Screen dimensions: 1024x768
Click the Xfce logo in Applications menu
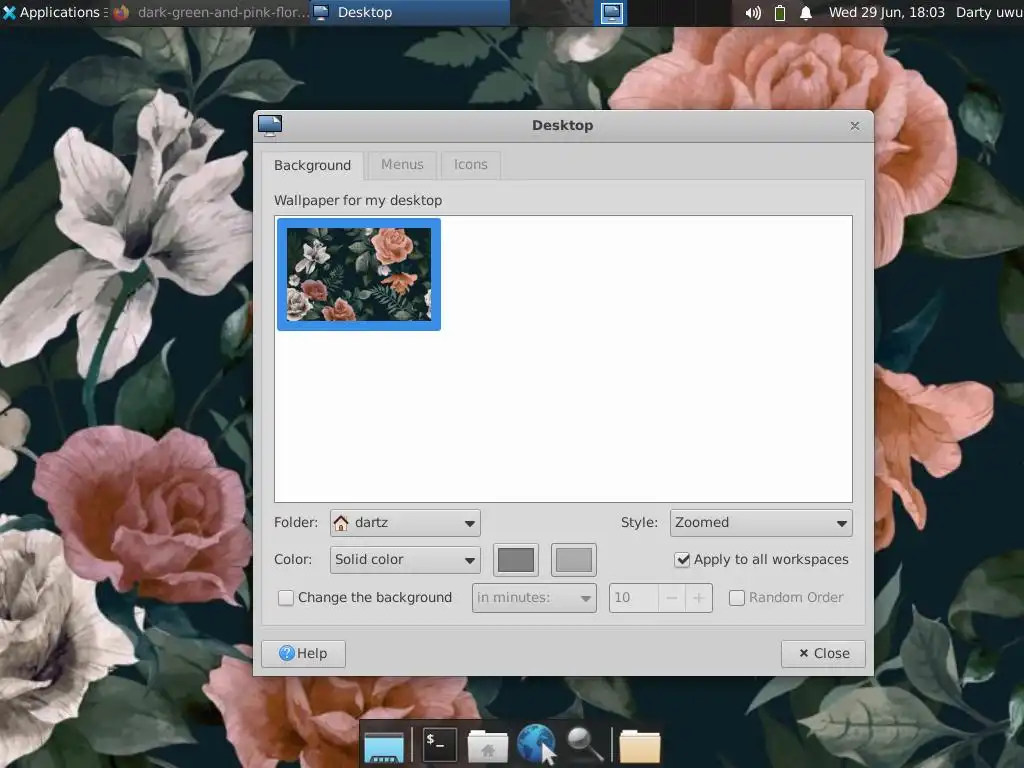pyautogui.click(x=9, y=12)
